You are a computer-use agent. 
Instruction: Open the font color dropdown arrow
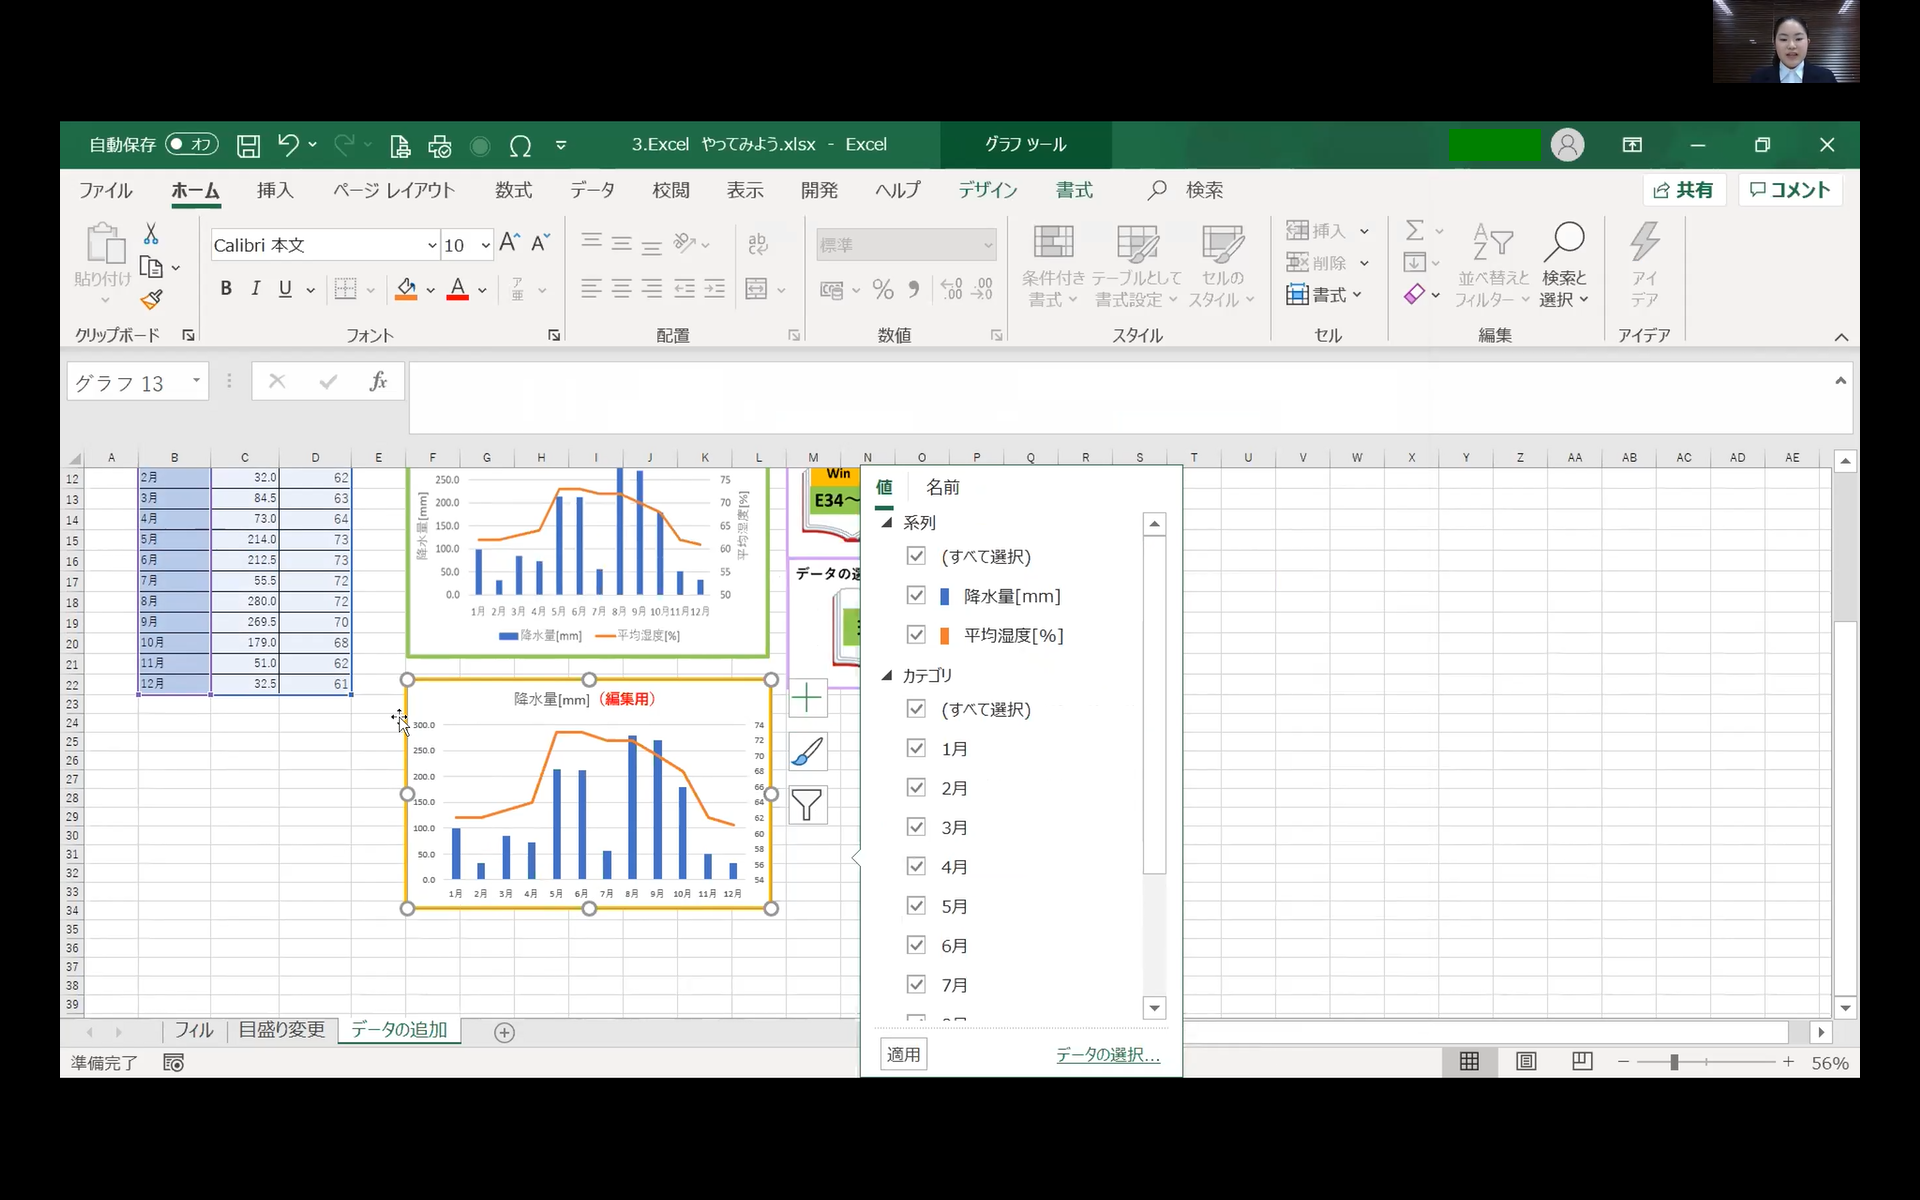pyautogui.click(x=482, y=290)
